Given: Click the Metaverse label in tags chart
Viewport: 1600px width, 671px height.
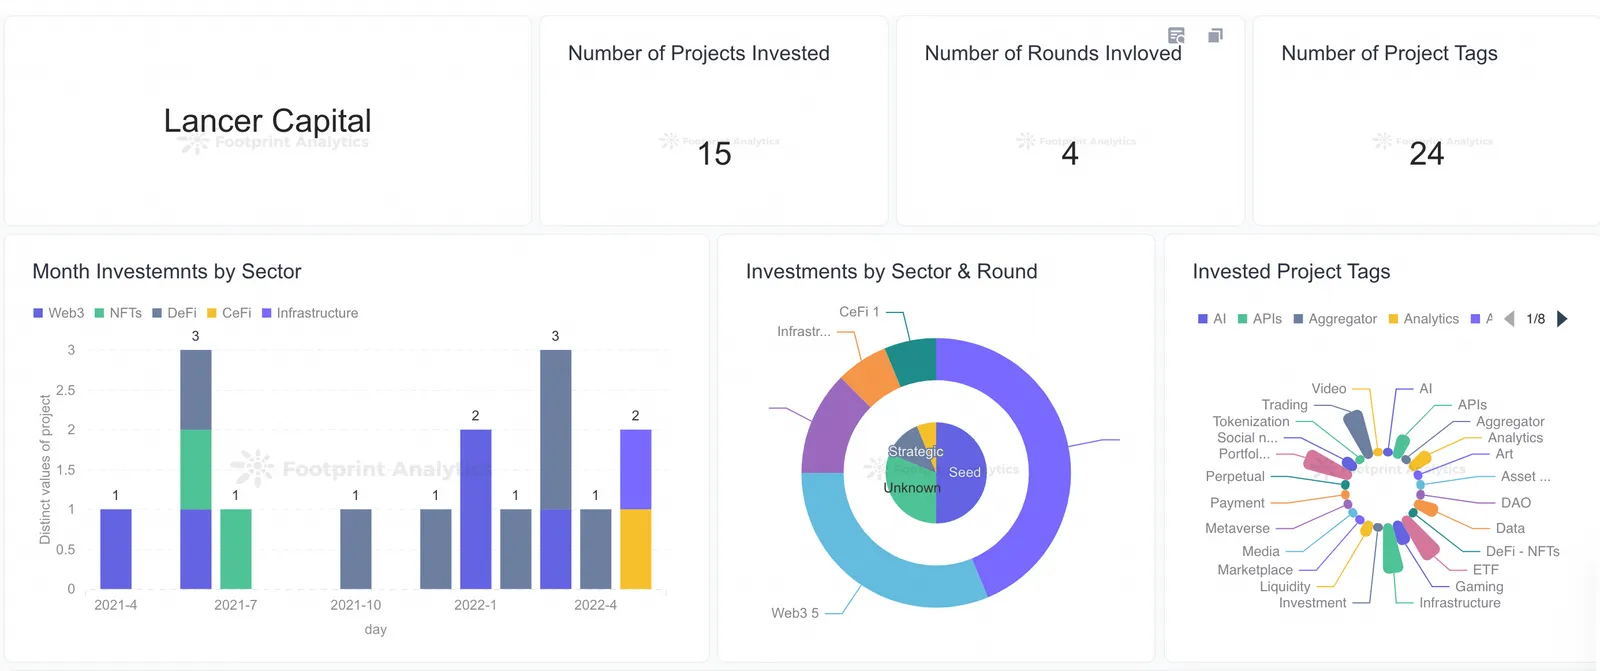Looking at the screenshot, I should [1237, 529].
